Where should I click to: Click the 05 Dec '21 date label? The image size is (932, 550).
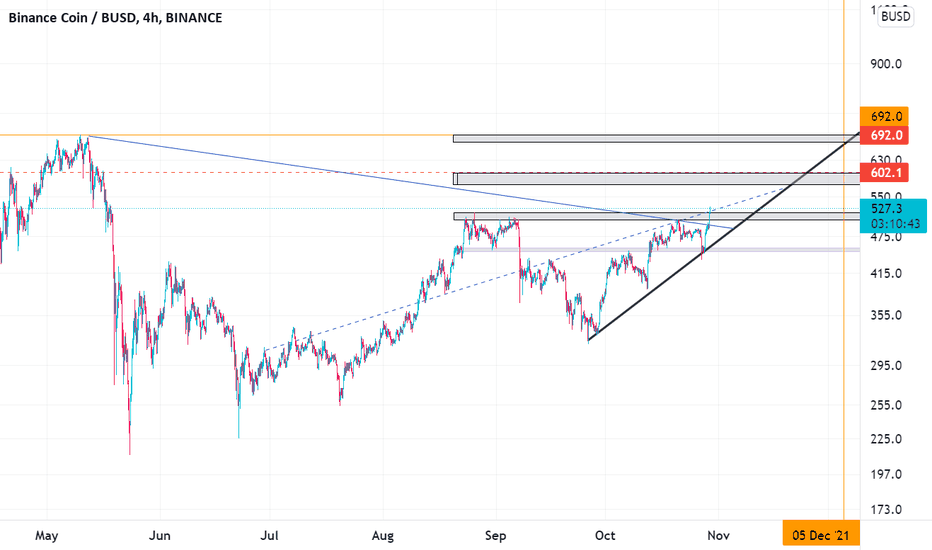click(x=821, y=535)
